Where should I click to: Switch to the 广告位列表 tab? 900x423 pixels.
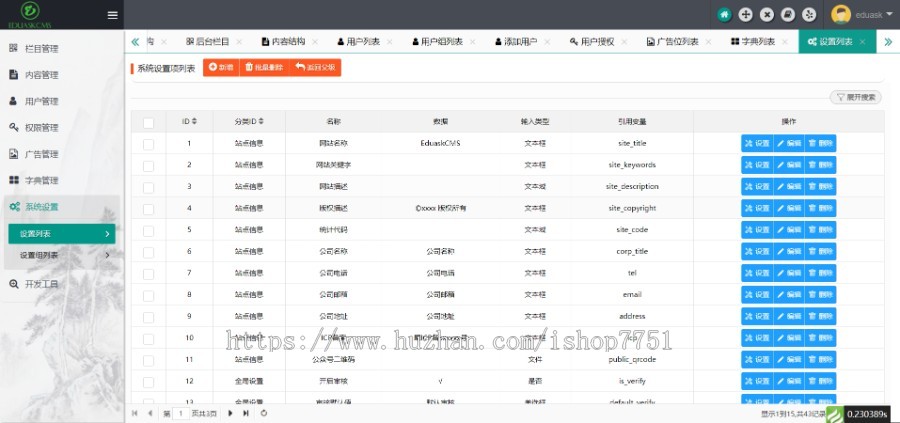(x=673, y=42)
